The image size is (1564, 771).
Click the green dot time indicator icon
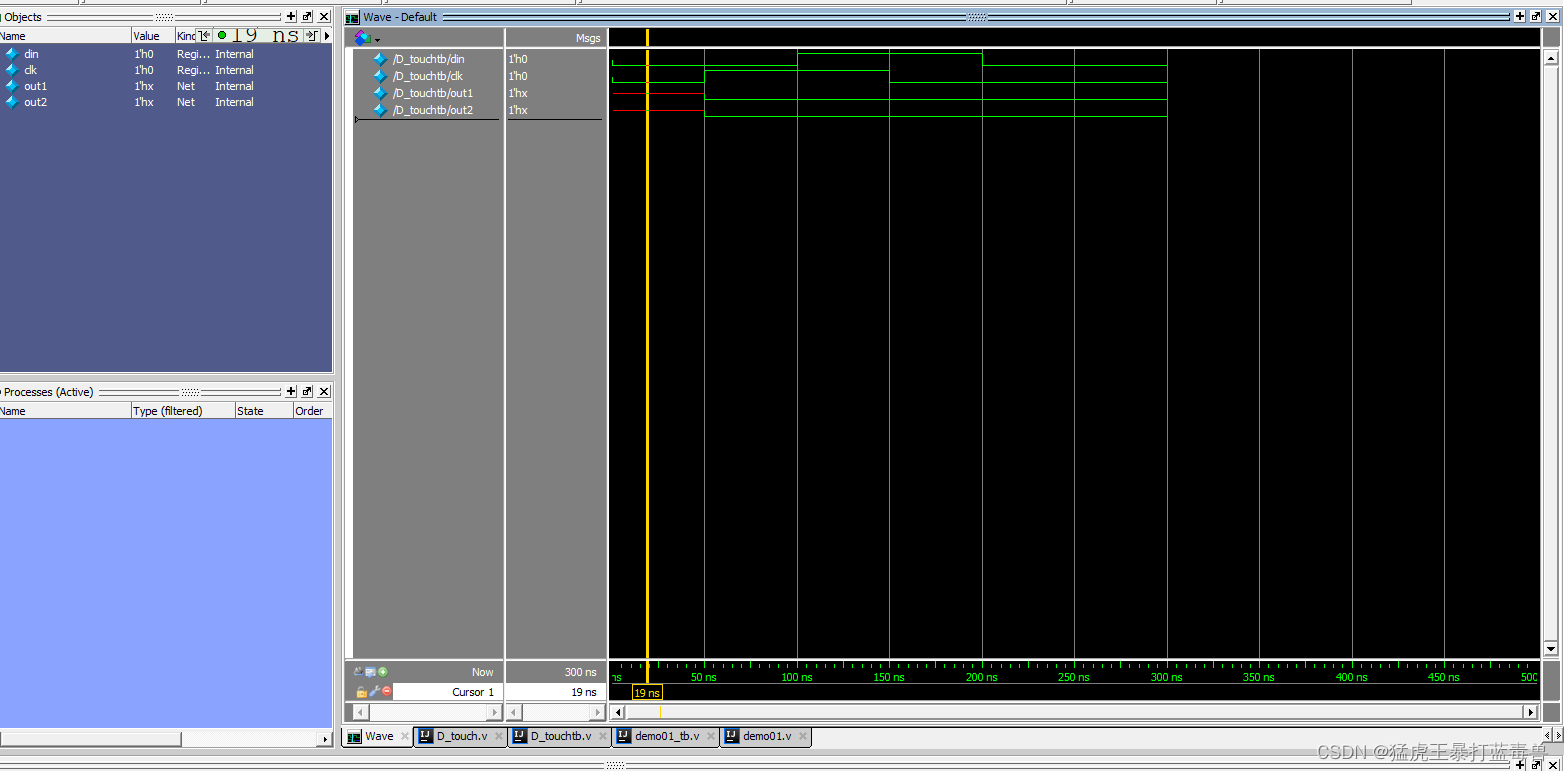point(222,36)
